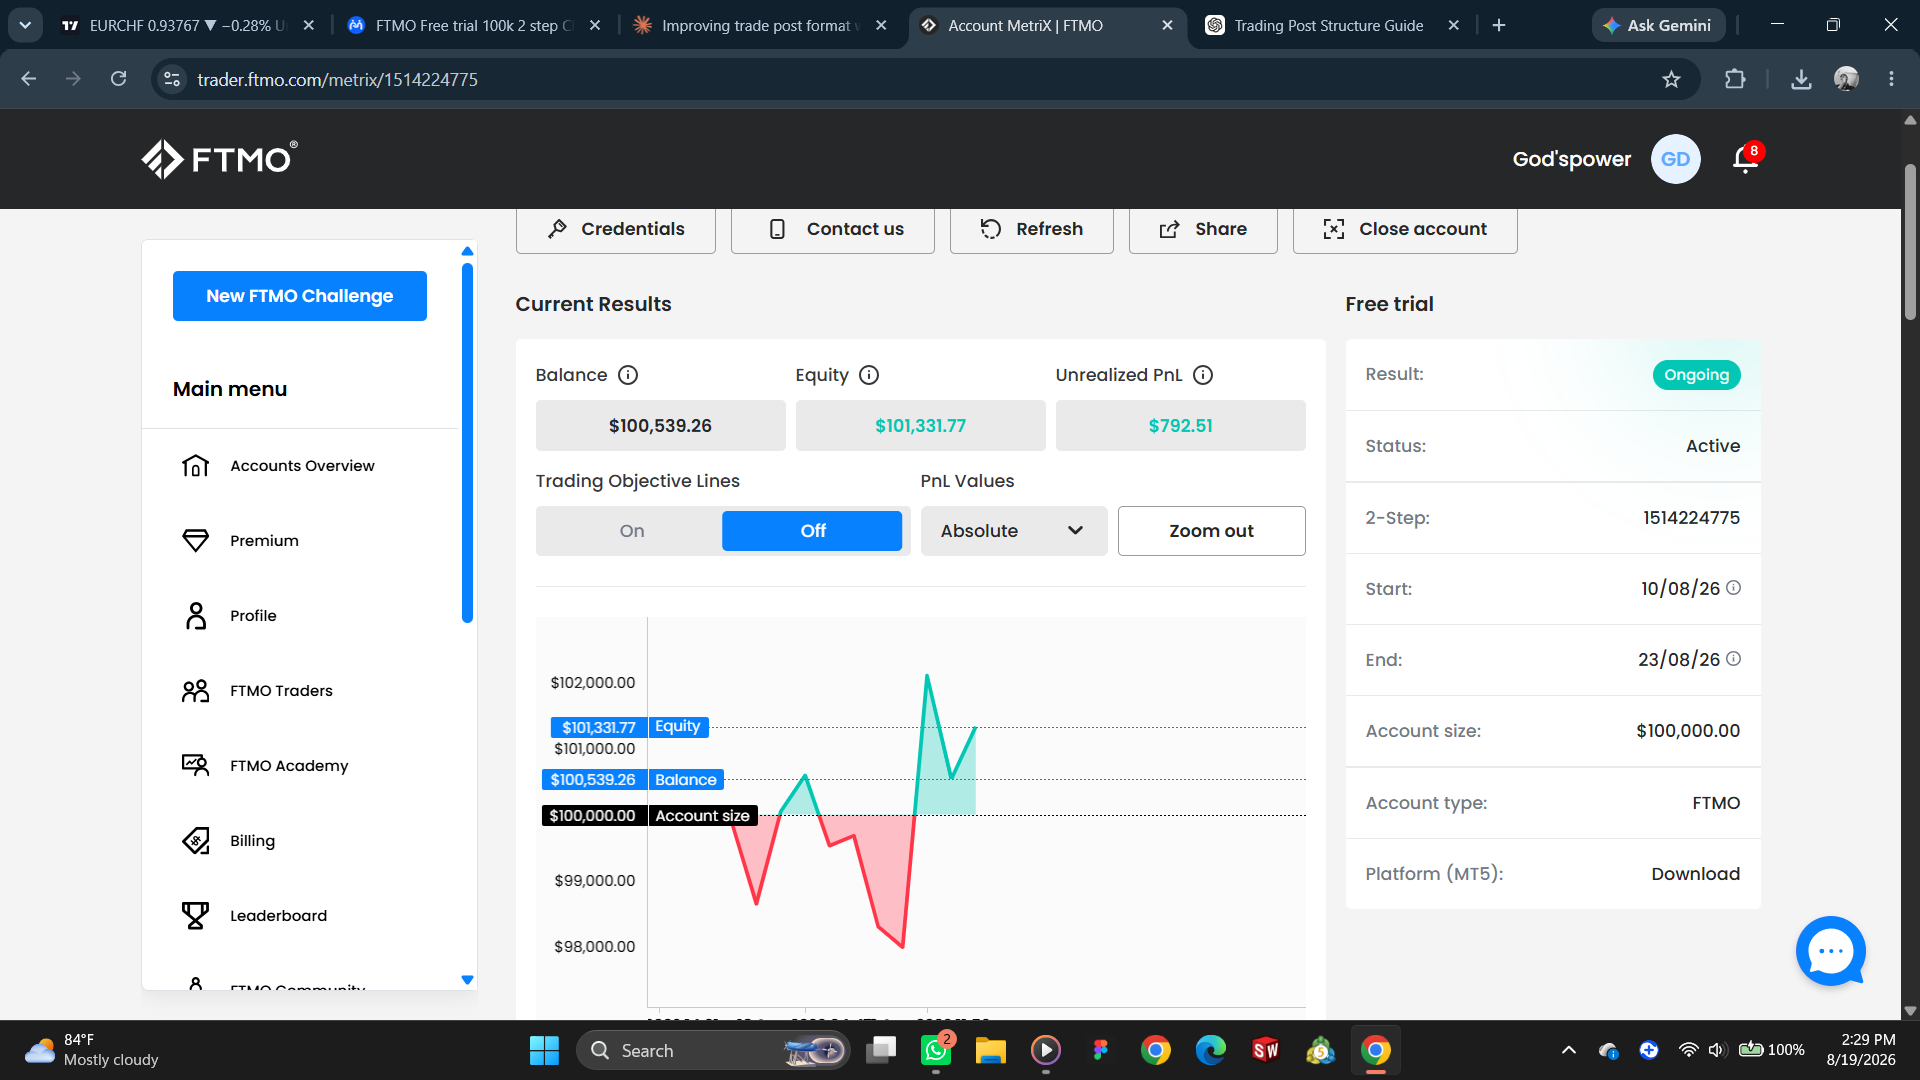Image resolution: width=1920 pixels, height=1080 pixels.
Task: Zoom out the equity chart
Action: tap(1211, 531)
